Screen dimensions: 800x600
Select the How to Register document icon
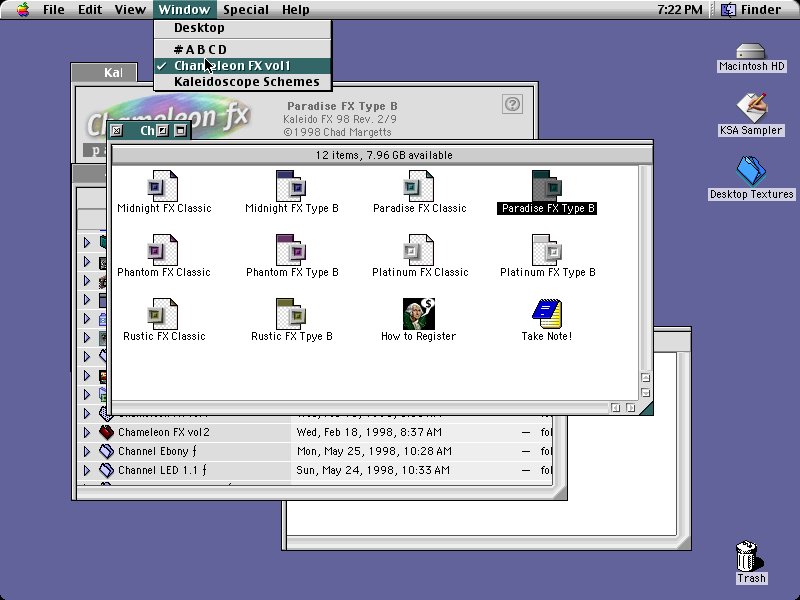pyautogui.click(x=419, y=314)
